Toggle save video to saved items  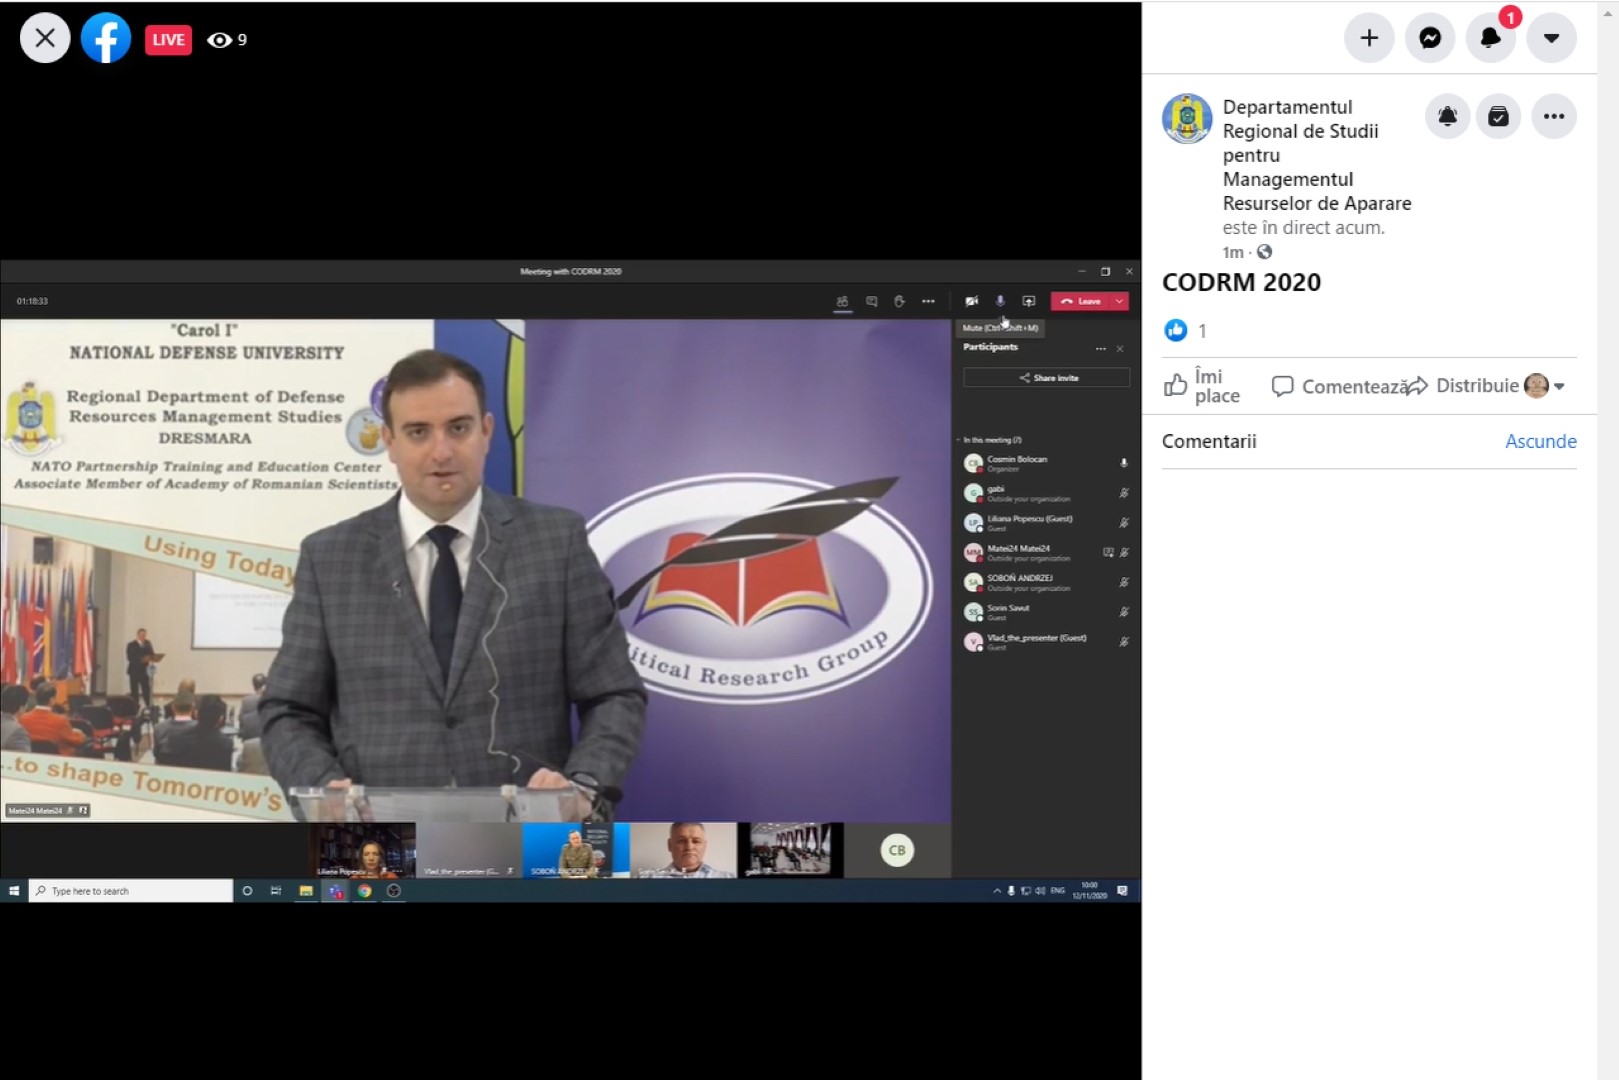point(1498,117)
